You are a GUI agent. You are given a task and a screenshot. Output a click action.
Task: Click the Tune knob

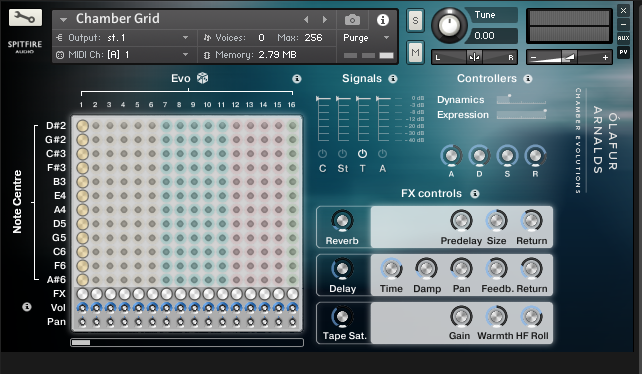pyautogui.click(x=449, y=25)
